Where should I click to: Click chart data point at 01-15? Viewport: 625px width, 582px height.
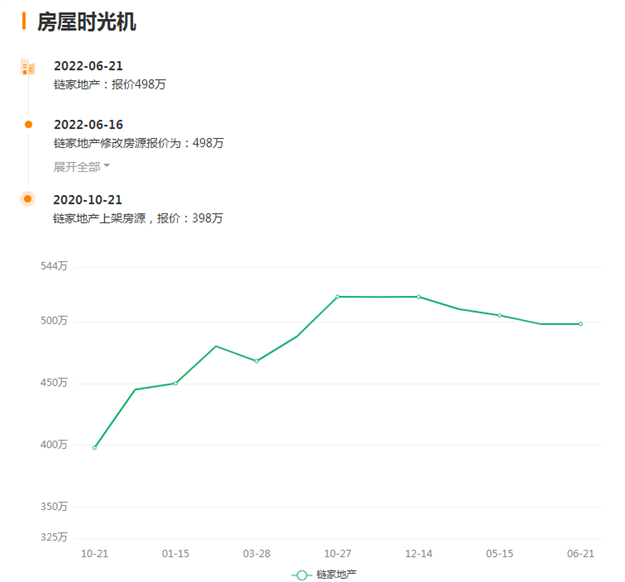pyautogui.click(x=175, y=383)
